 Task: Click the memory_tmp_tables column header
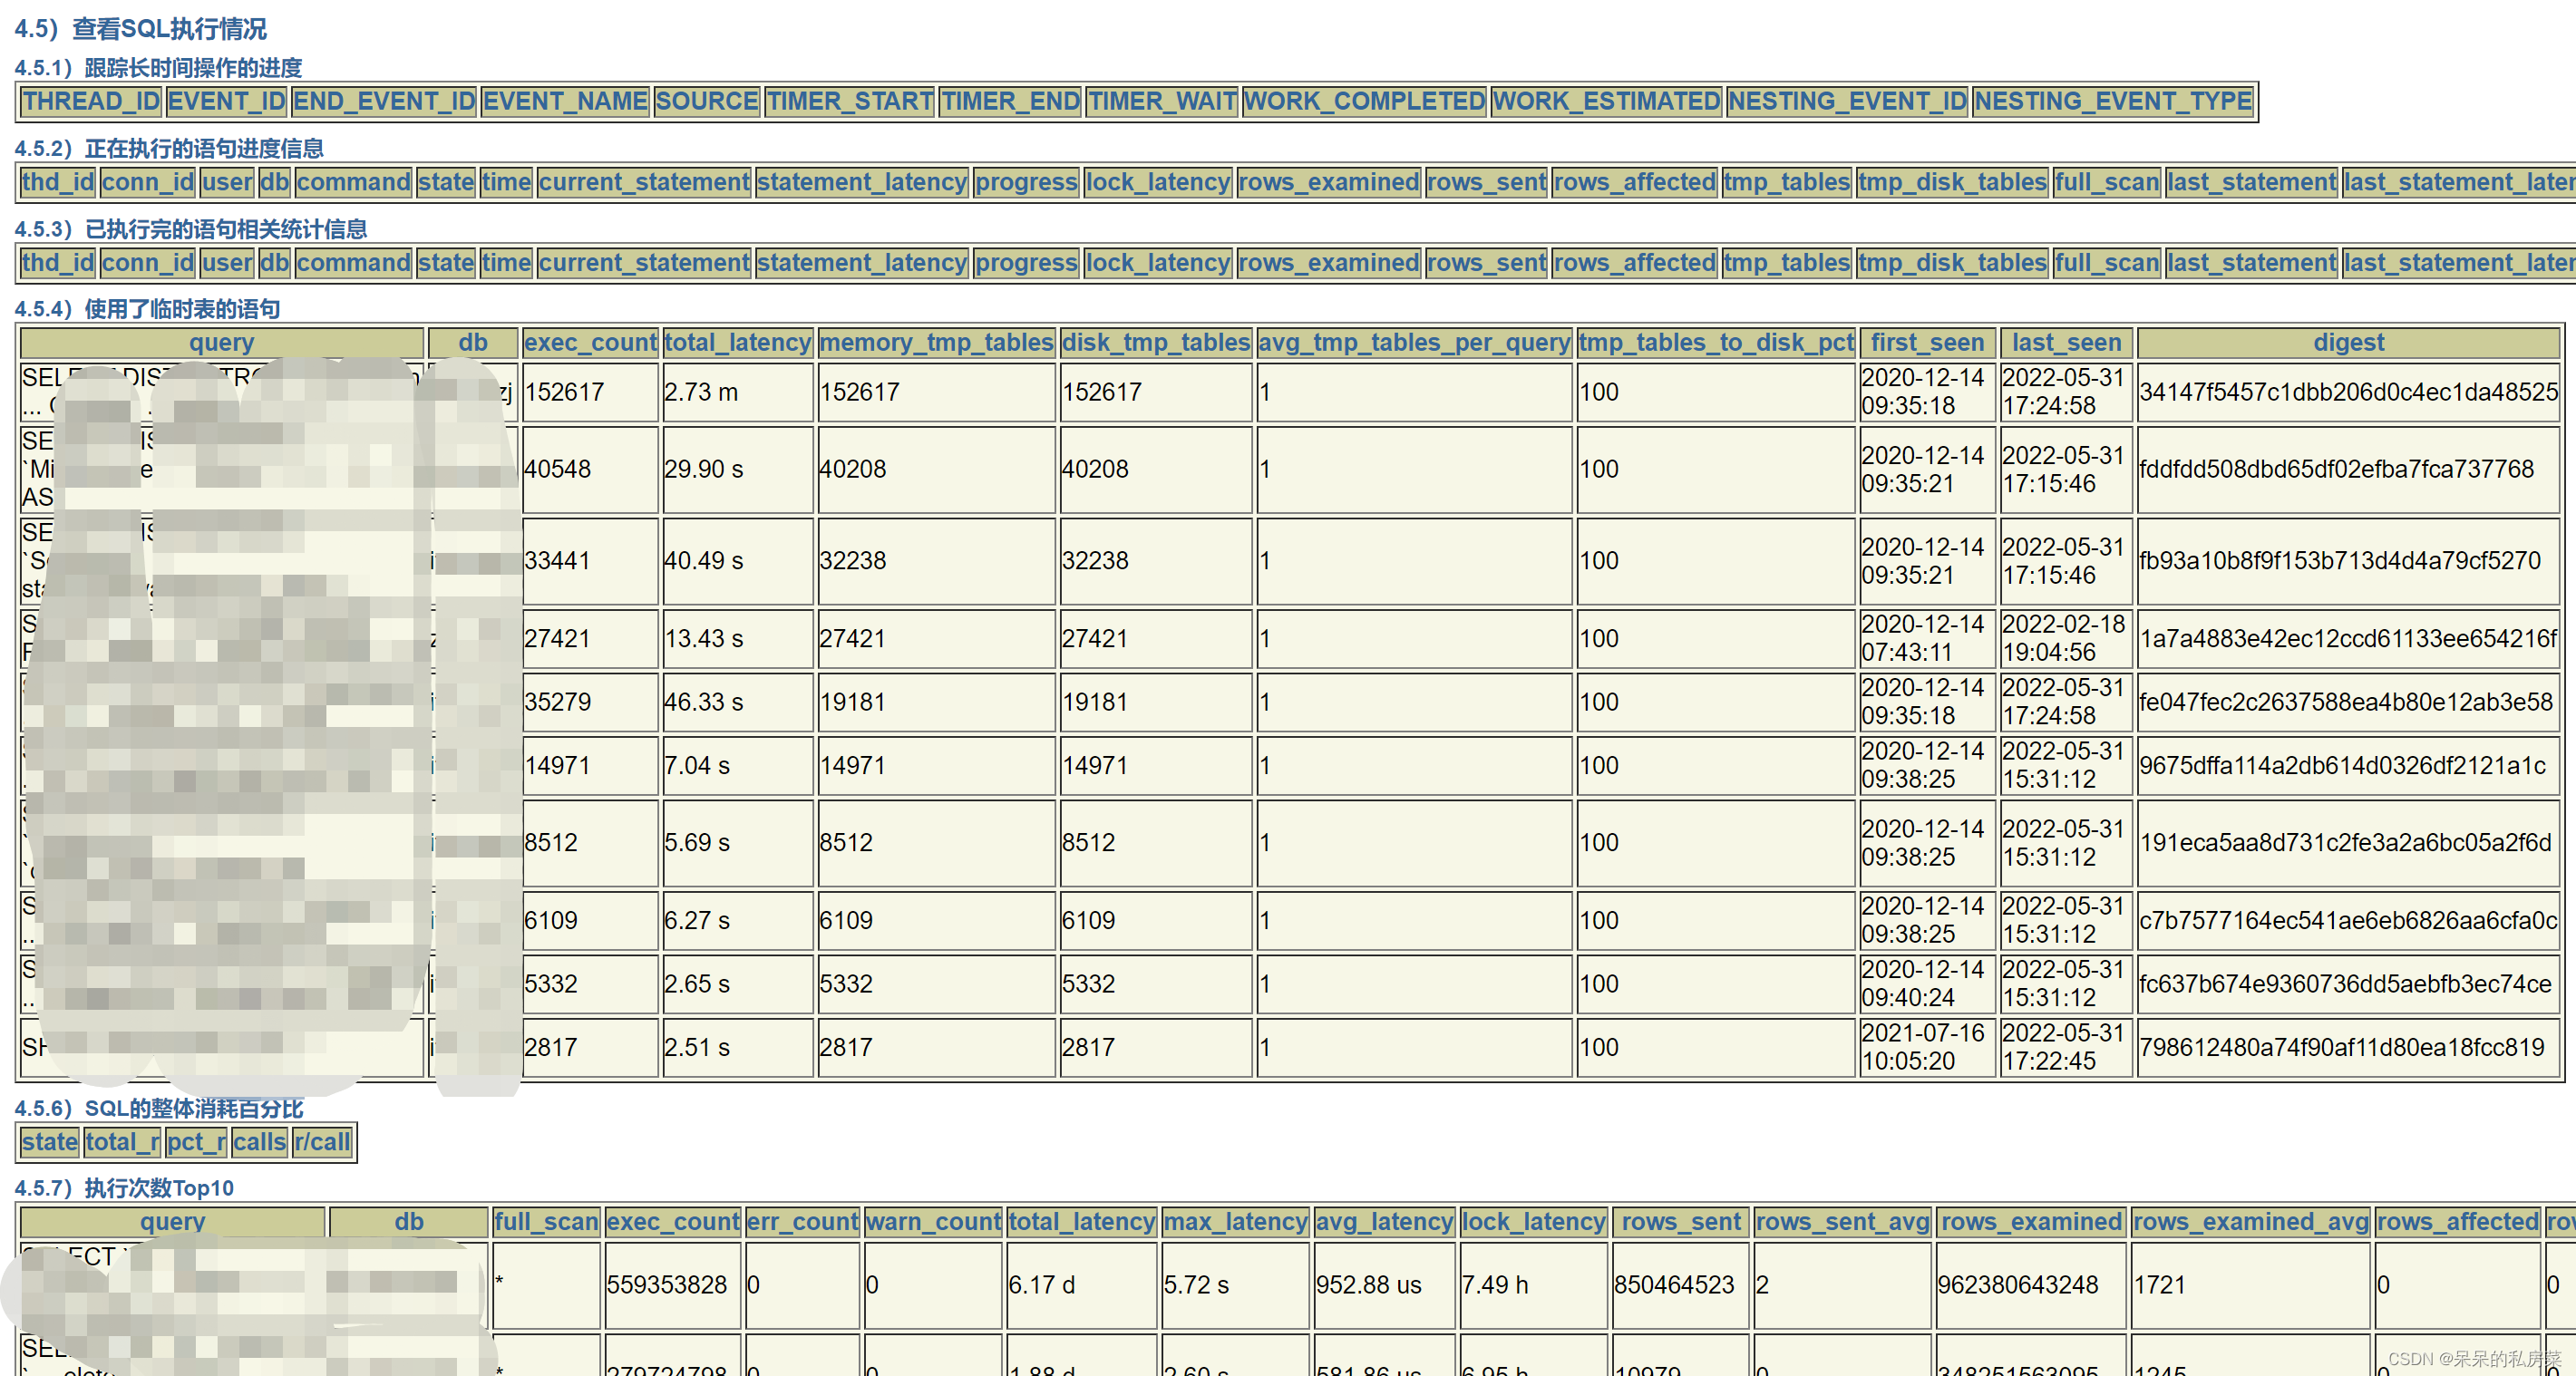937,343
